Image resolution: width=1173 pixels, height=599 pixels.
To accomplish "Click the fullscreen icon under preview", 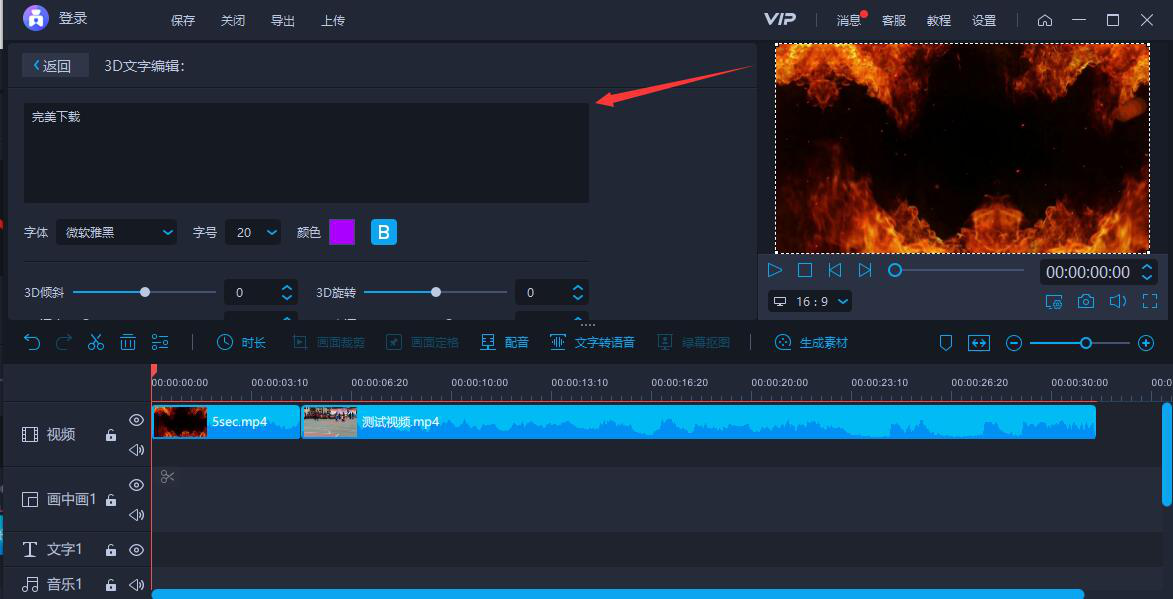I will (x=1149, y=301).
